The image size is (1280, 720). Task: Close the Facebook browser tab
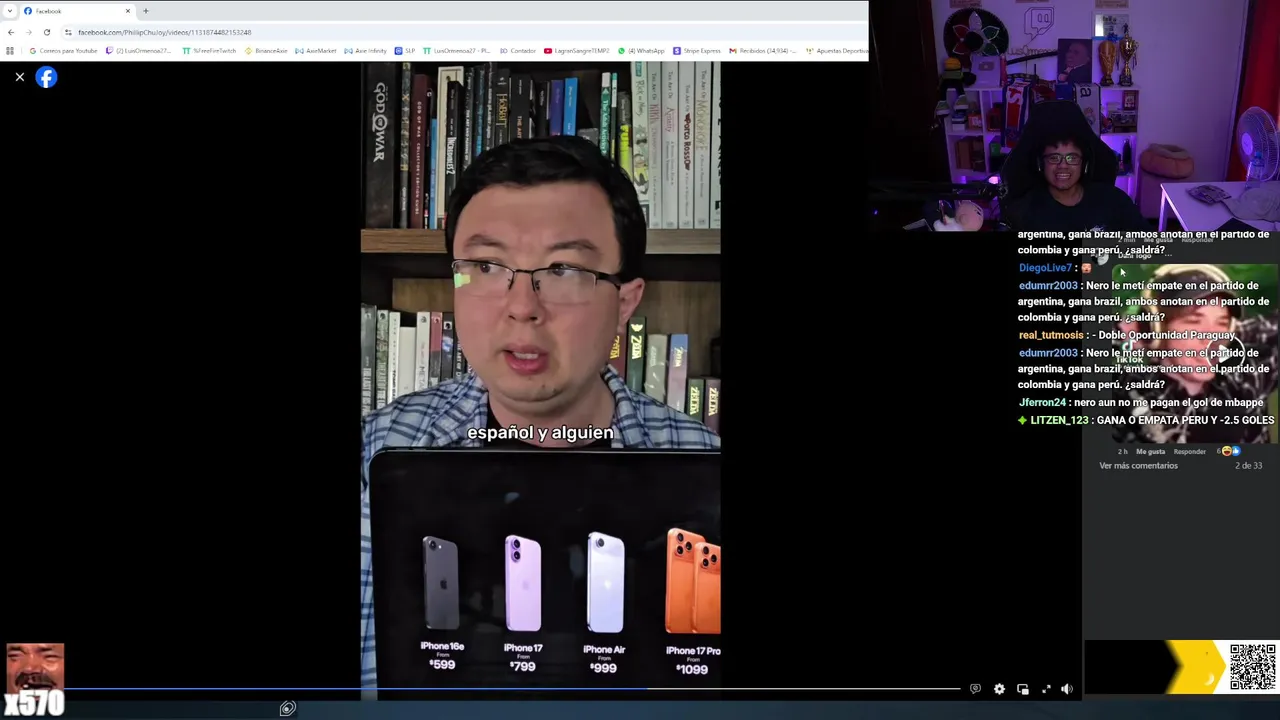click(x=128, y=11)
